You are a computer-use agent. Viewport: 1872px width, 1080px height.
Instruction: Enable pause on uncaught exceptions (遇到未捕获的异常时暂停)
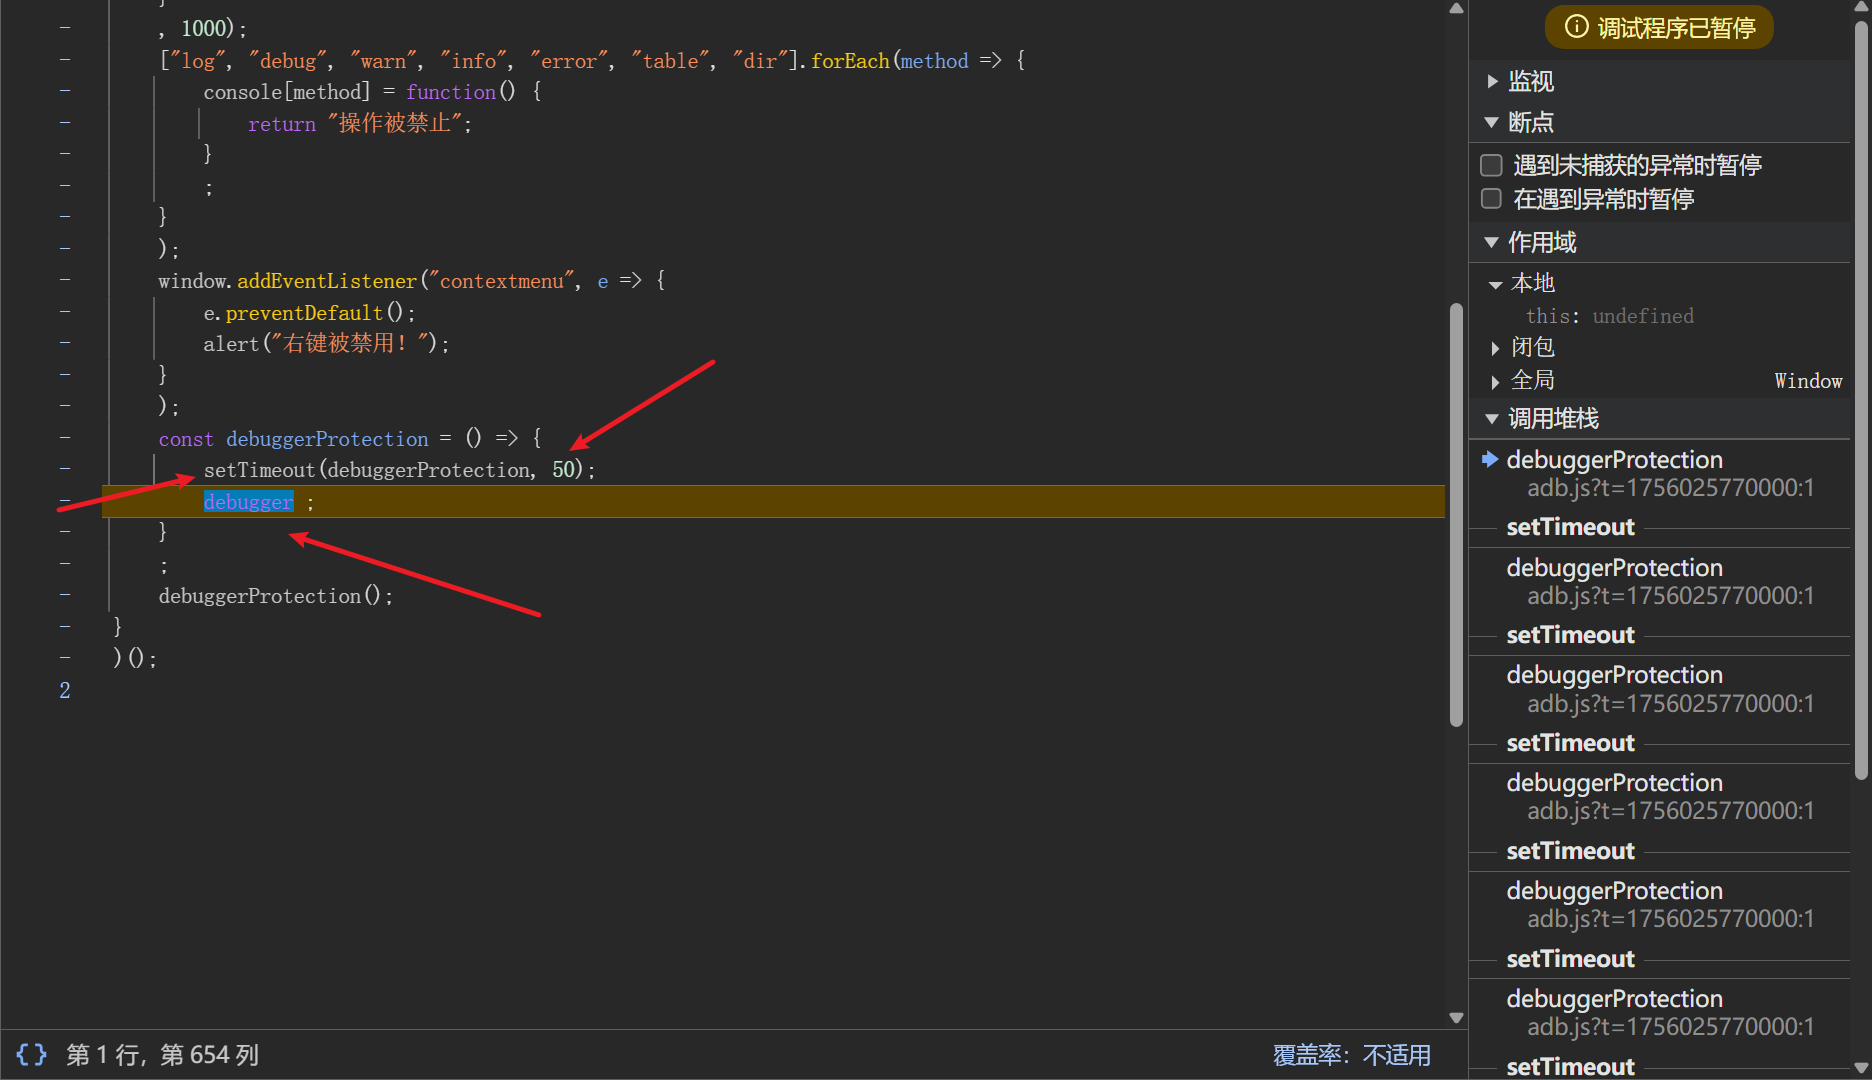[x=1491, y=165]
